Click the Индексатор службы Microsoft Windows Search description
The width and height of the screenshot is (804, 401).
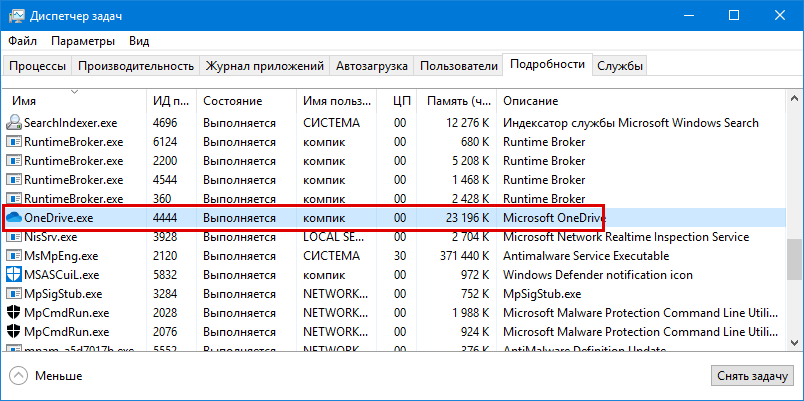tap(631, 123)
